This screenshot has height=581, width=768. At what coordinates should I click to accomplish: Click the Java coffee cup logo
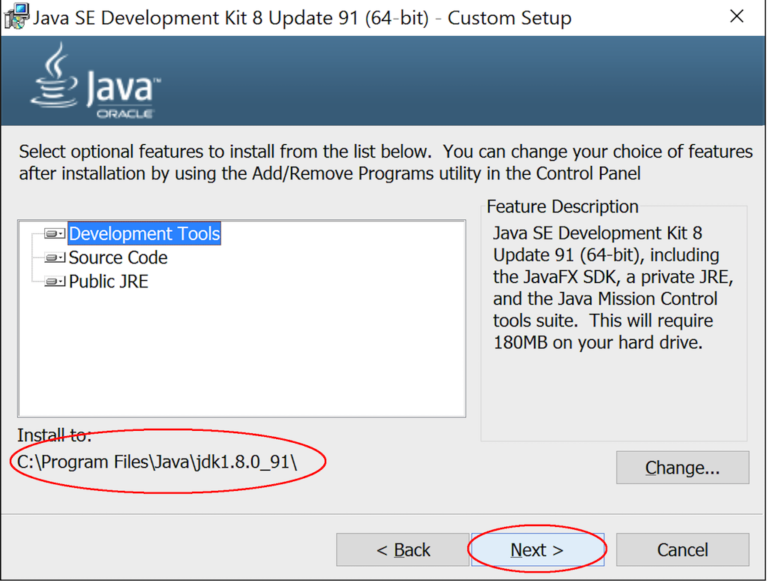[55, 76]
